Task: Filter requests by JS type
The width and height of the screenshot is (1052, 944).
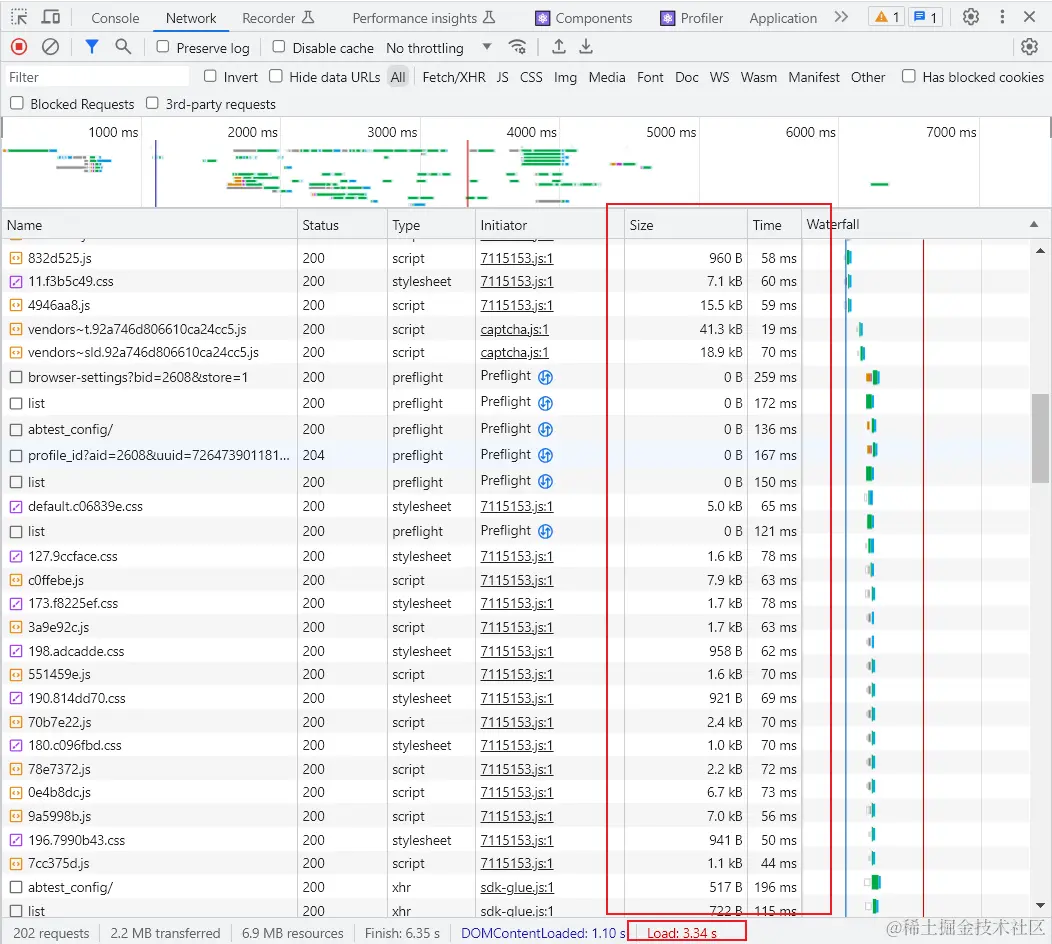Action: pos(503,77)
